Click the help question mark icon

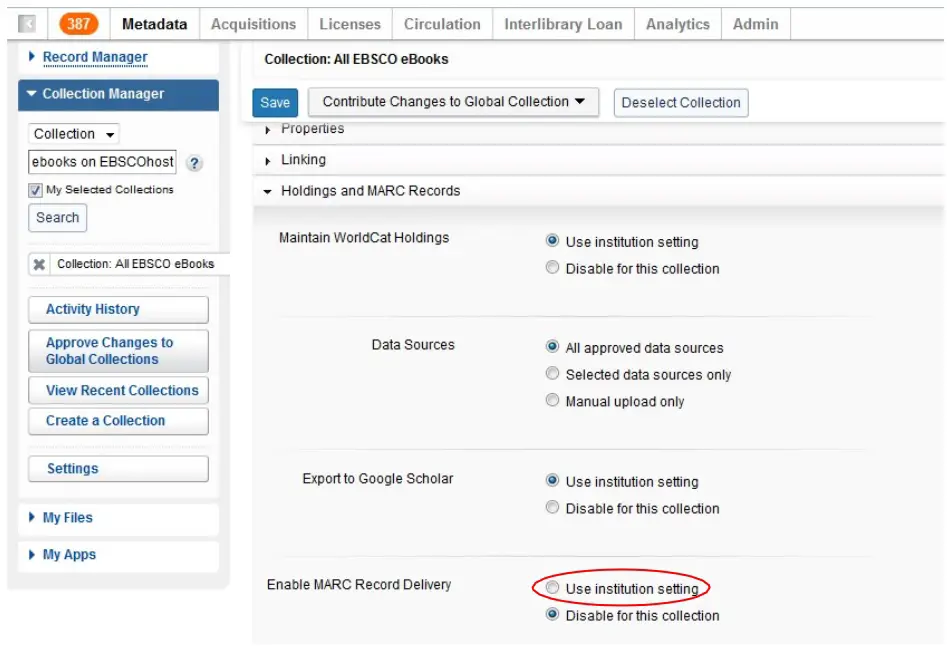(195, 163)
